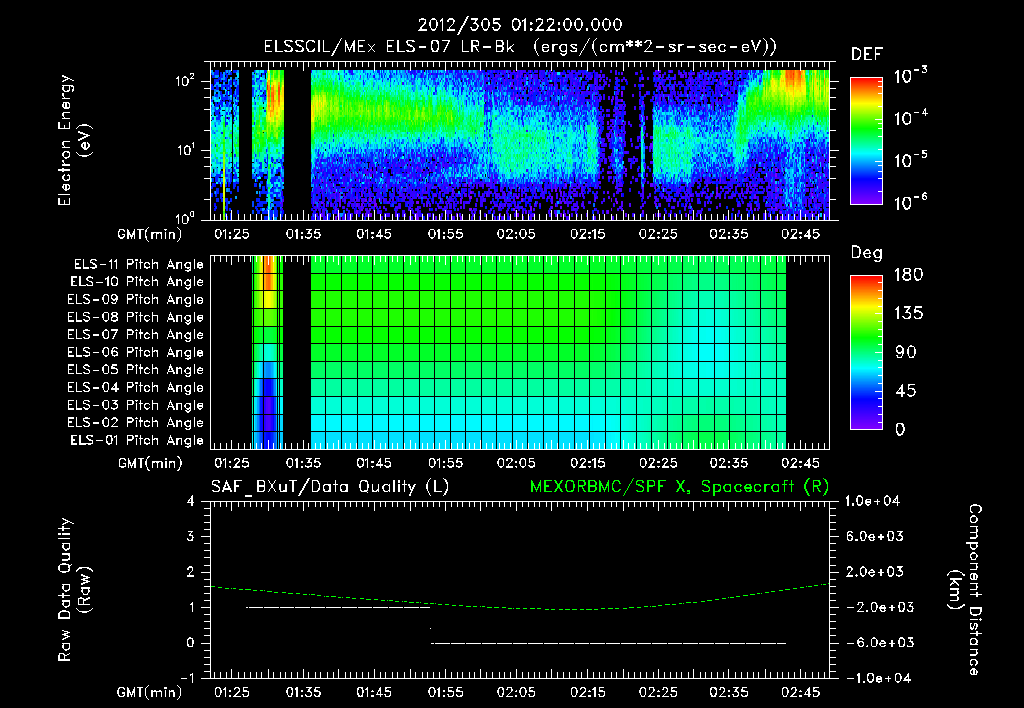Click the 4 tick on Raw Data Quality axis
Screen dimensions: 1024x708
coord(190,502)
